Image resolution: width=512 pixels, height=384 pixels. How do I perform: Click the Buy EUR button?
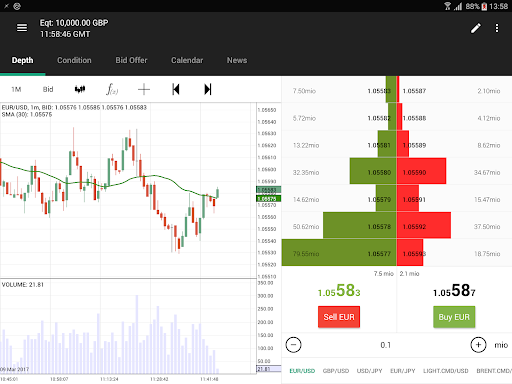pyautogui.click(x=454, y=317)
